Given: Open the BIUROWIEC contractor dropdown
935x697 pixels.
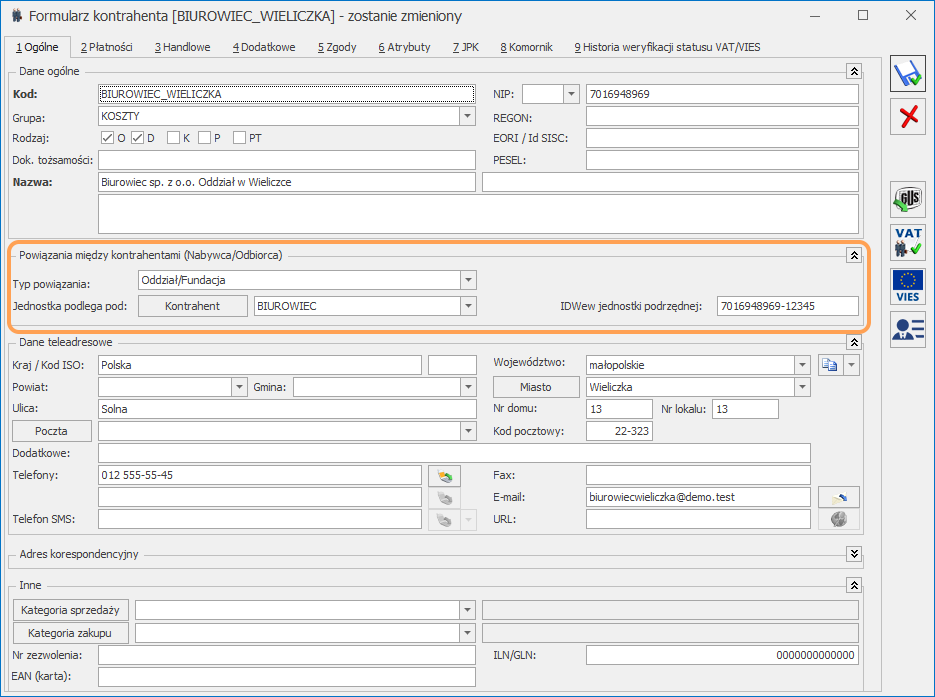Looking at the screenshot, I should pos(469,306).
